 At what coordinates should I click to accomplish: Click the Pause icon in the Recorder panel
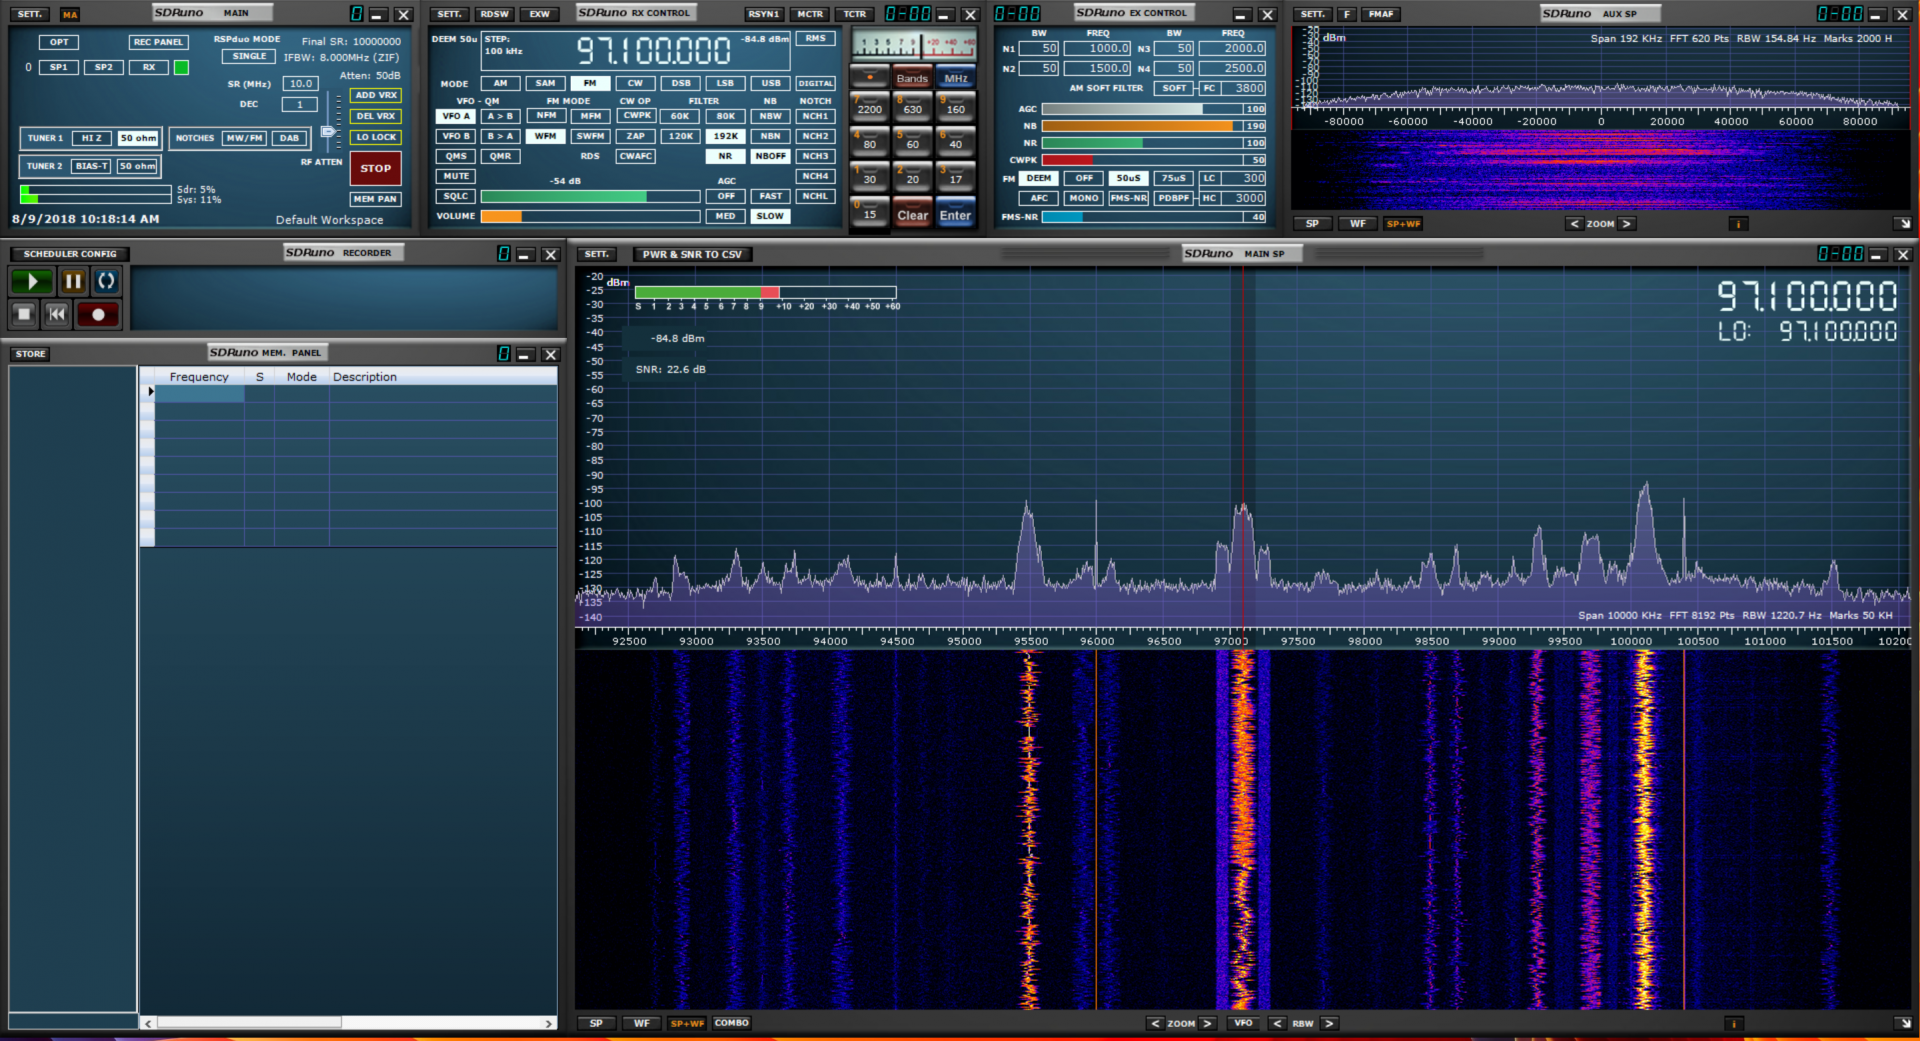click(73, 281)
